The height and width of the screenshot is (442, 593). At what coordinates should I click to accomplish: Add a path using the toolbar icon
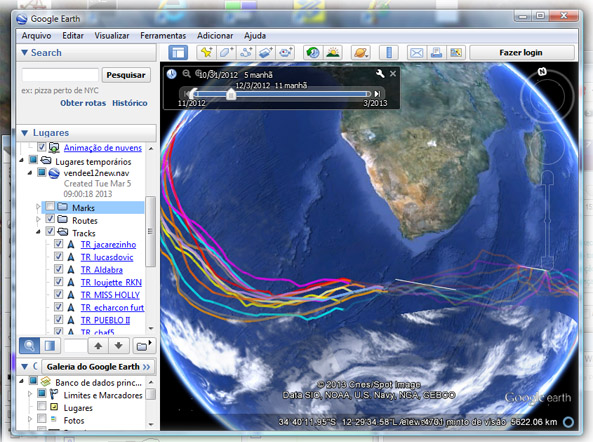246,53
